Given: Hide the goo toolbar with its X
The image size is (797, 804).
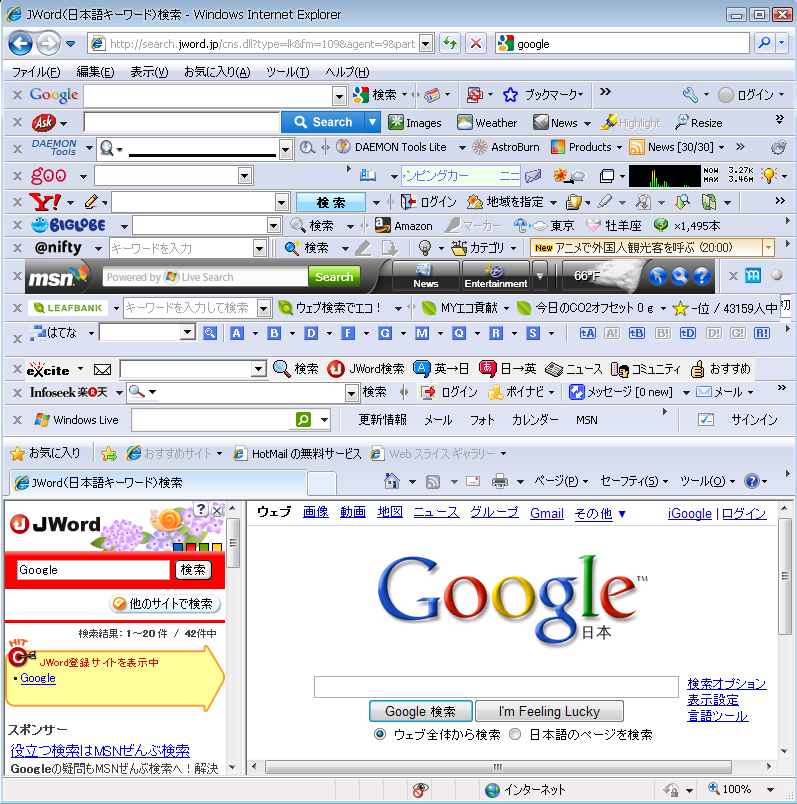Looking at the screenshot, I should [x=17, y=176].
